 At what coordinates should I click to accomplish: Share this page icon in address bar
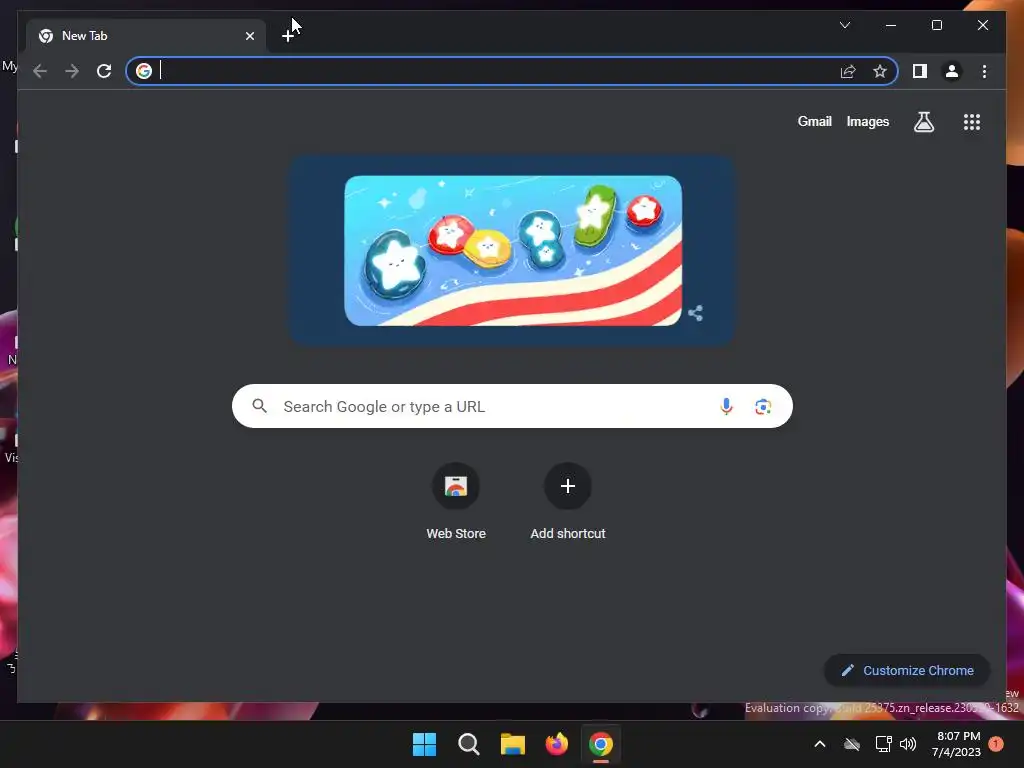(848, 71)
